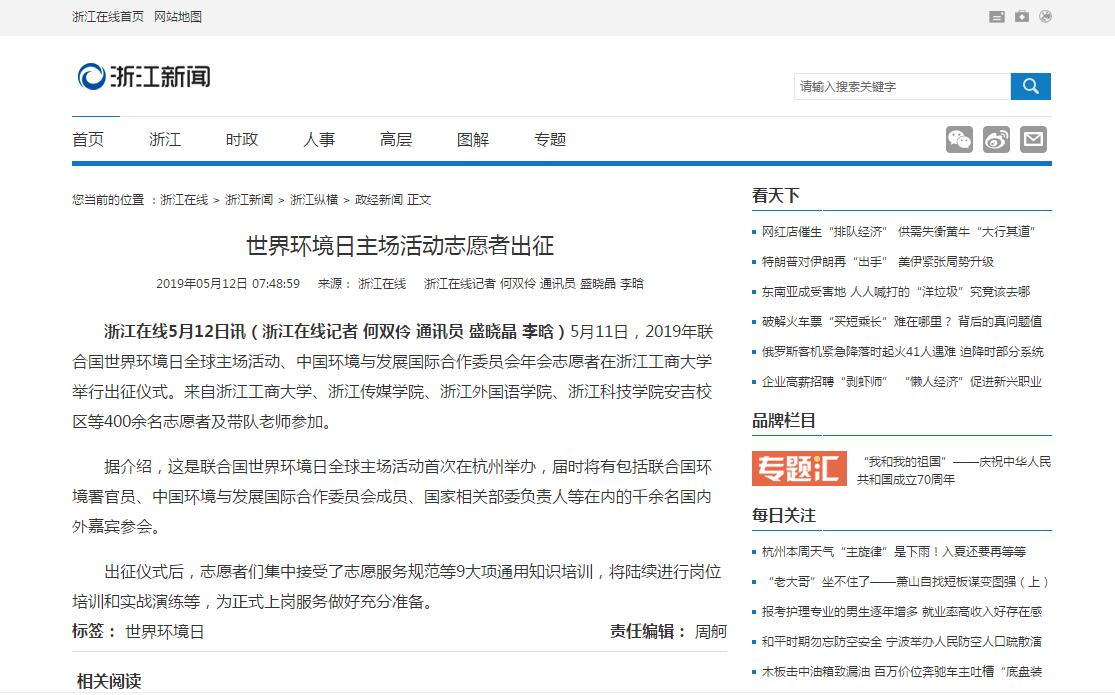
Task: Open 网站地图 link in top bar
Action: point(178,17)
